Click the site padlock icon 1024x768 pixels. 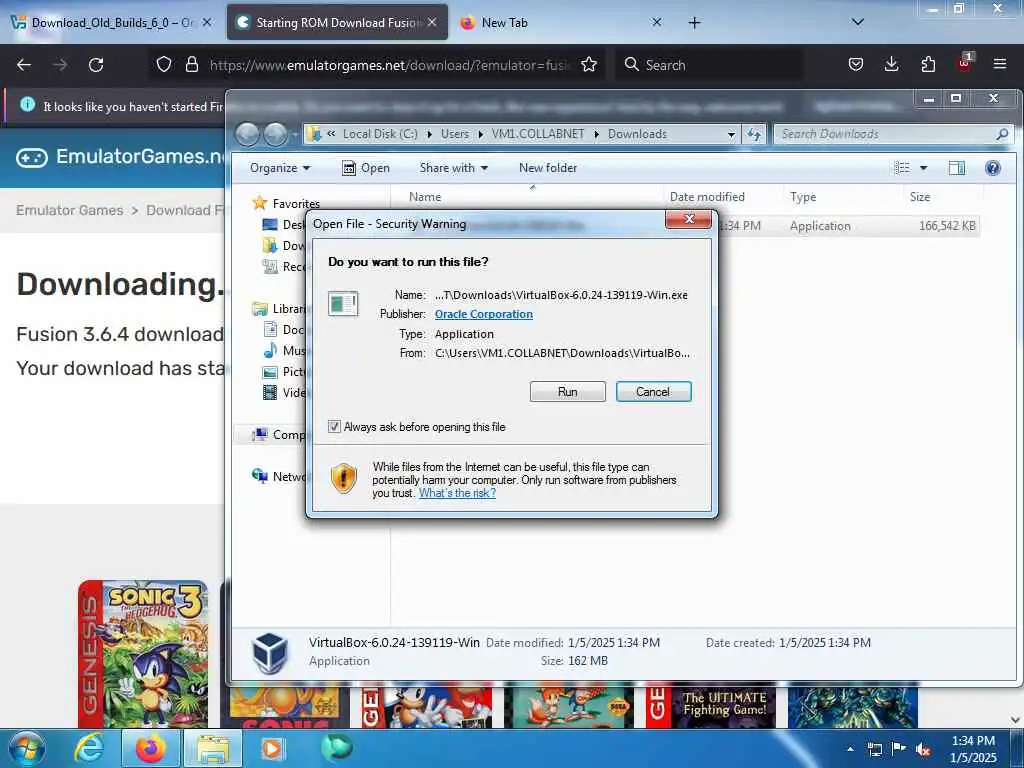coord(191,64)
